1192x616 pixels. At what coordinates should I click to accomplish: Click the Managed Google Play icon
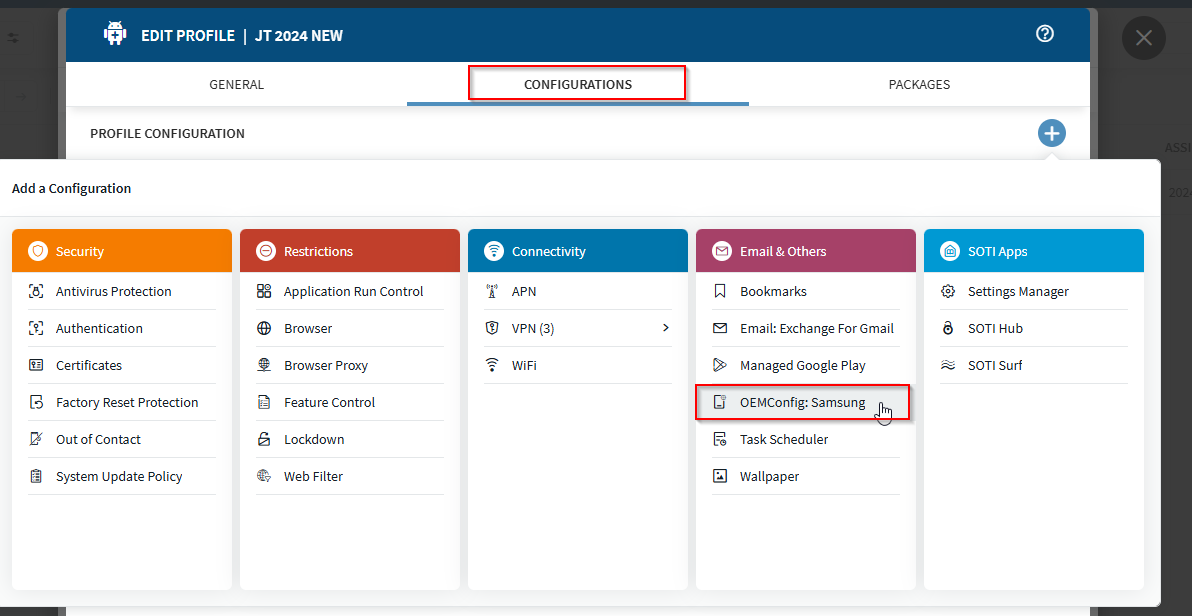[721, 365]
